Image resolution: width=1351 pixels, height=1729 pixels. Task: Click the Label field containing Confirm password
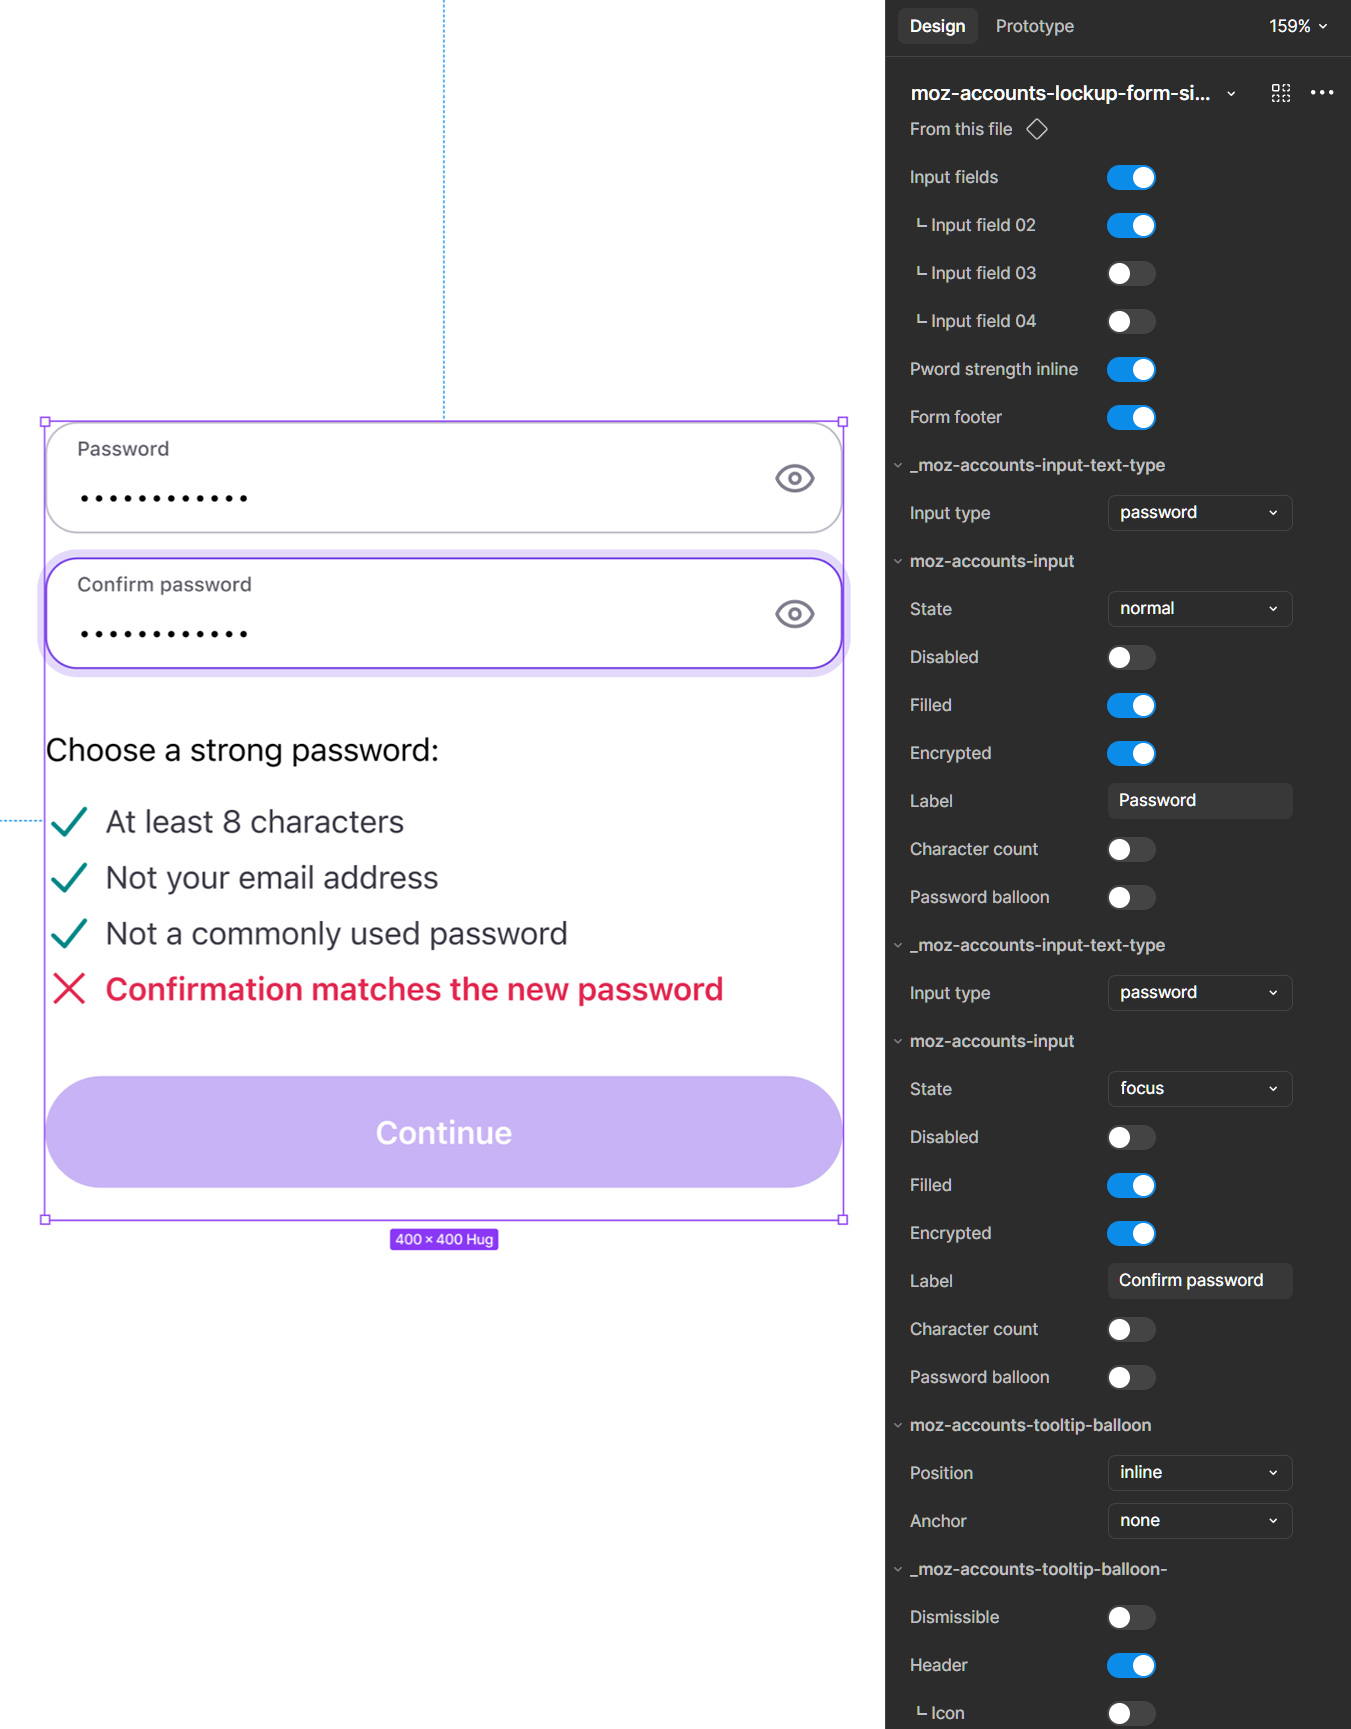1199,1281
